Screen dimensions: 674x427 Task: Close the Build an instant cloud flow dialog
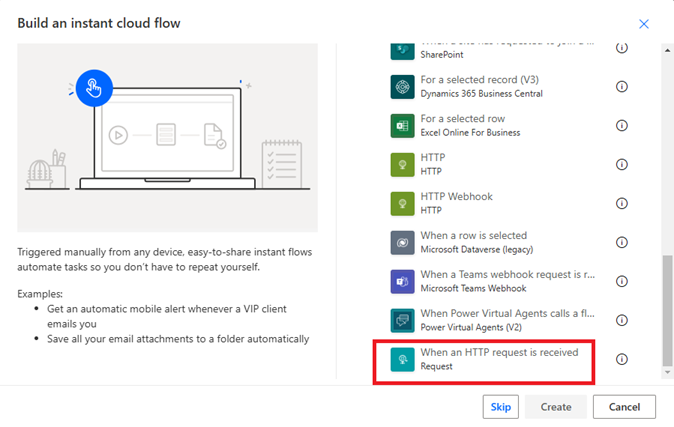tap(644, 24)
